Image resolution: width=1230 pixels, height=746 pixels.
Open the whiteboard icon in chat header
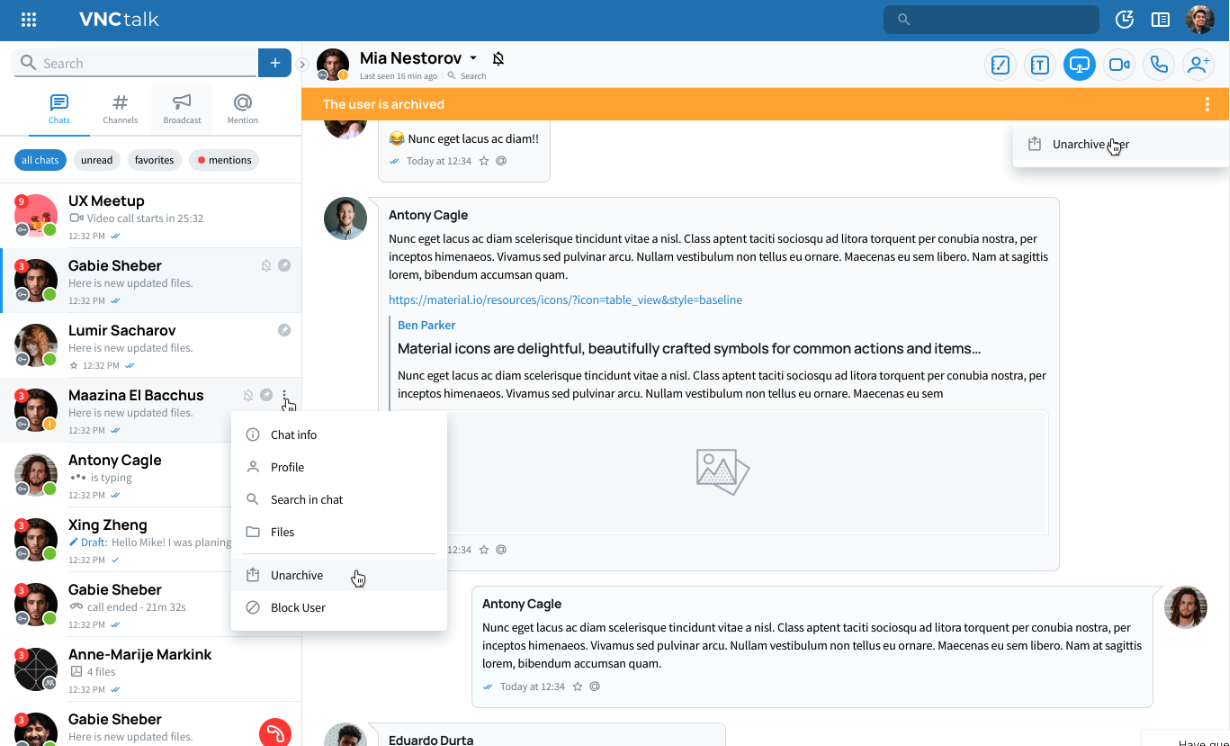click(1000, 65)
